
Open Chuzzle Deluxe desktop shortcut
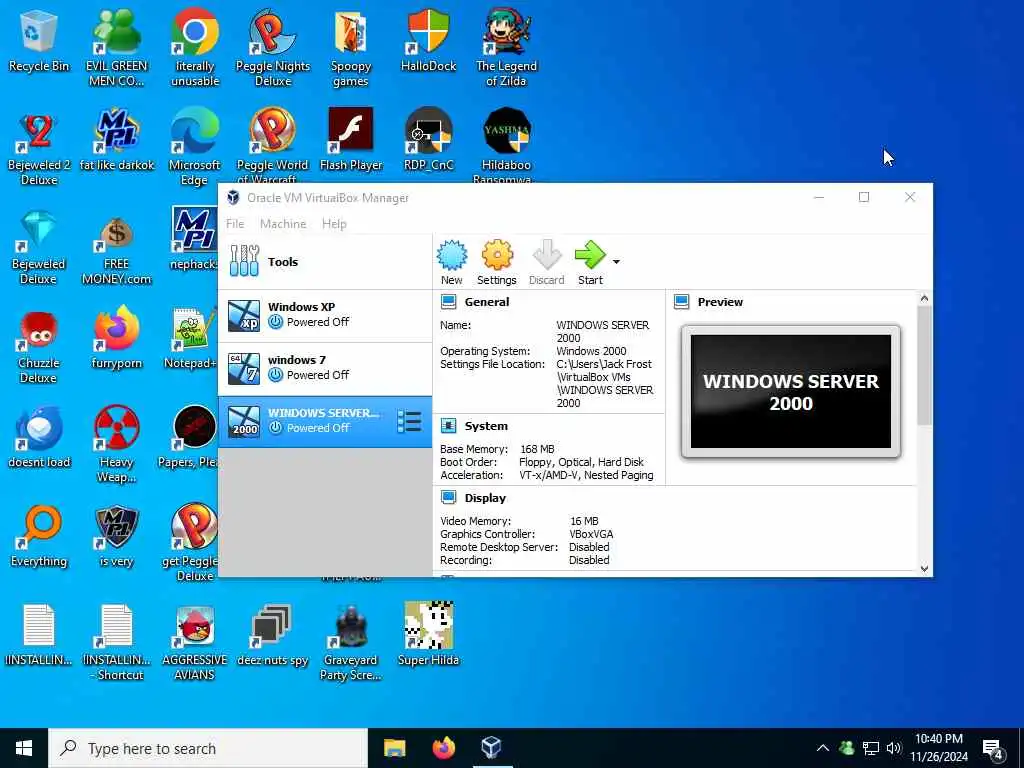(x=39, y=346)
